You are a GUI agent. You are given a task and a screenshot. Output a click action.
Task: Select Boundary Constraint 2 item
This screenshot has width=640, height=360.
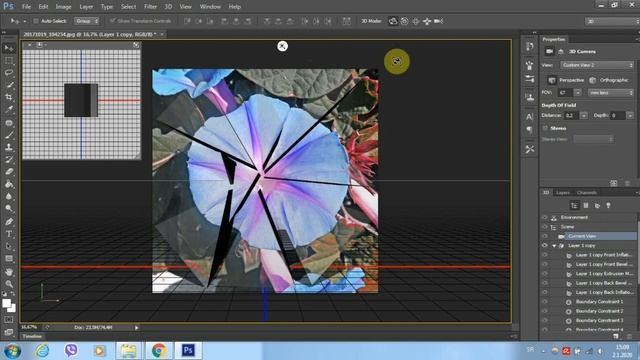(599, 311)
